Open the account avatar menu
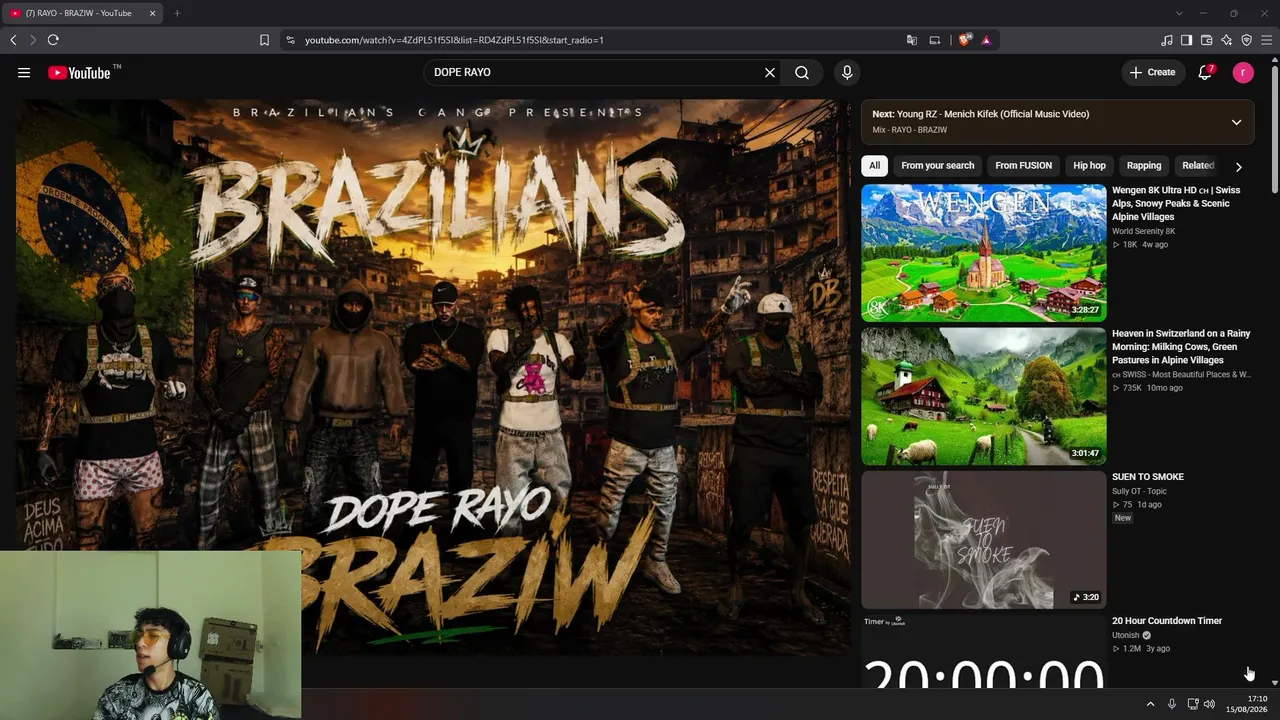This screenshot has height=720, width=1280. point(1243,72)
